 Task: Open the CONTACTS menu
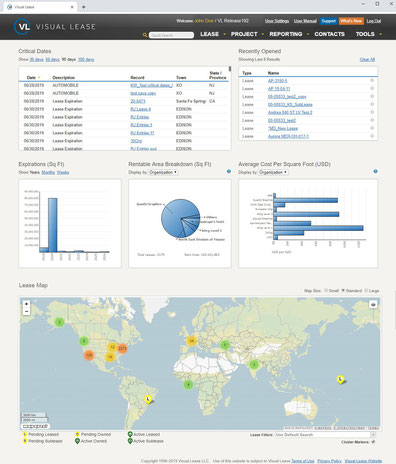(329, 34)
